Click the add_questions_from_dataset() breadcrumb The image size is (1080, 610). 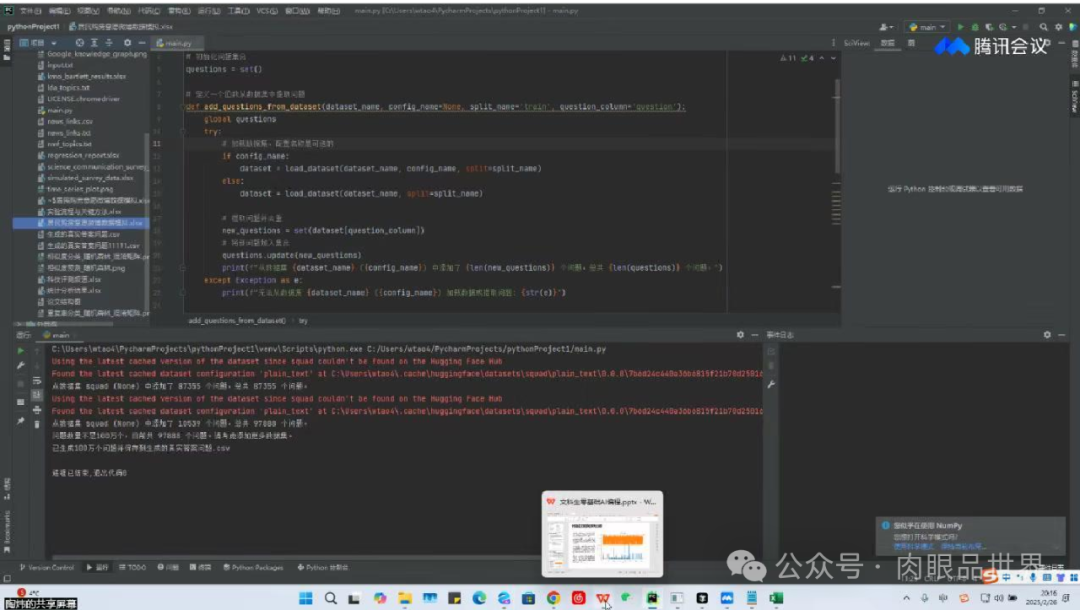click(x=237, y=321)
